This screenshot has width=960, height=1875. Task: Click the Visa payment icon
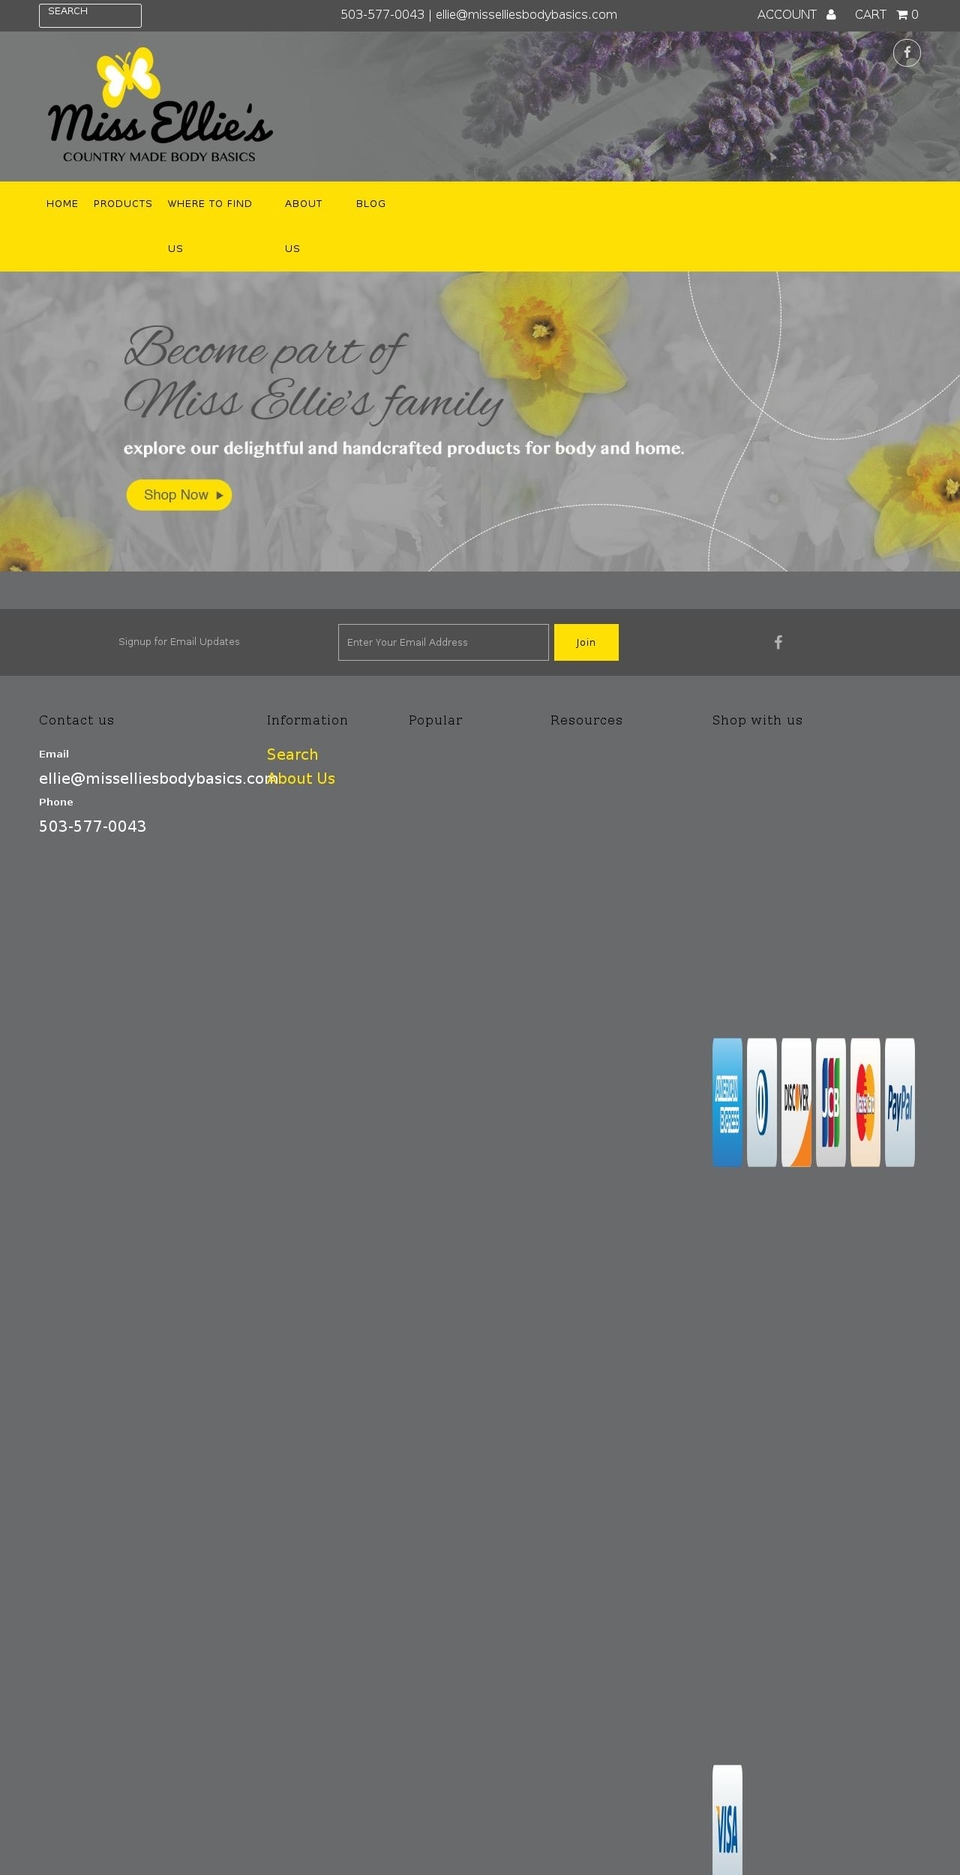[727, 1820]
